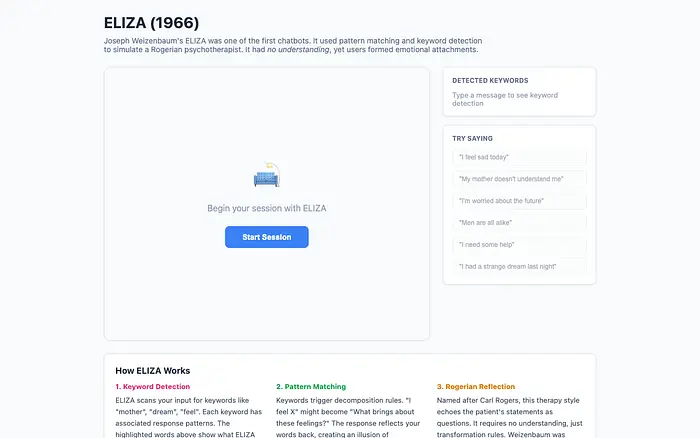
Task: Click the "Begin your session with ELIZA" text
Action: tap(266, 208)
